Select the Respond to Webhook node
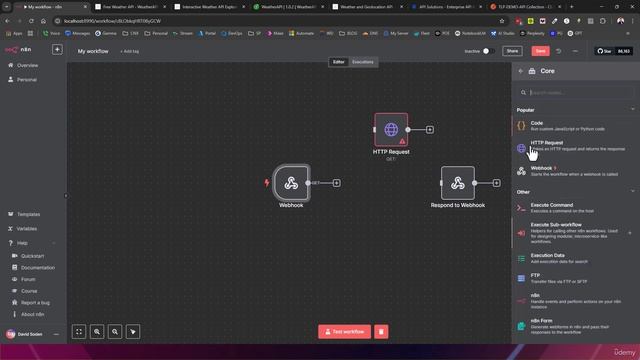The width and height of the screenshot is (640, 360). tap(458, 183)
